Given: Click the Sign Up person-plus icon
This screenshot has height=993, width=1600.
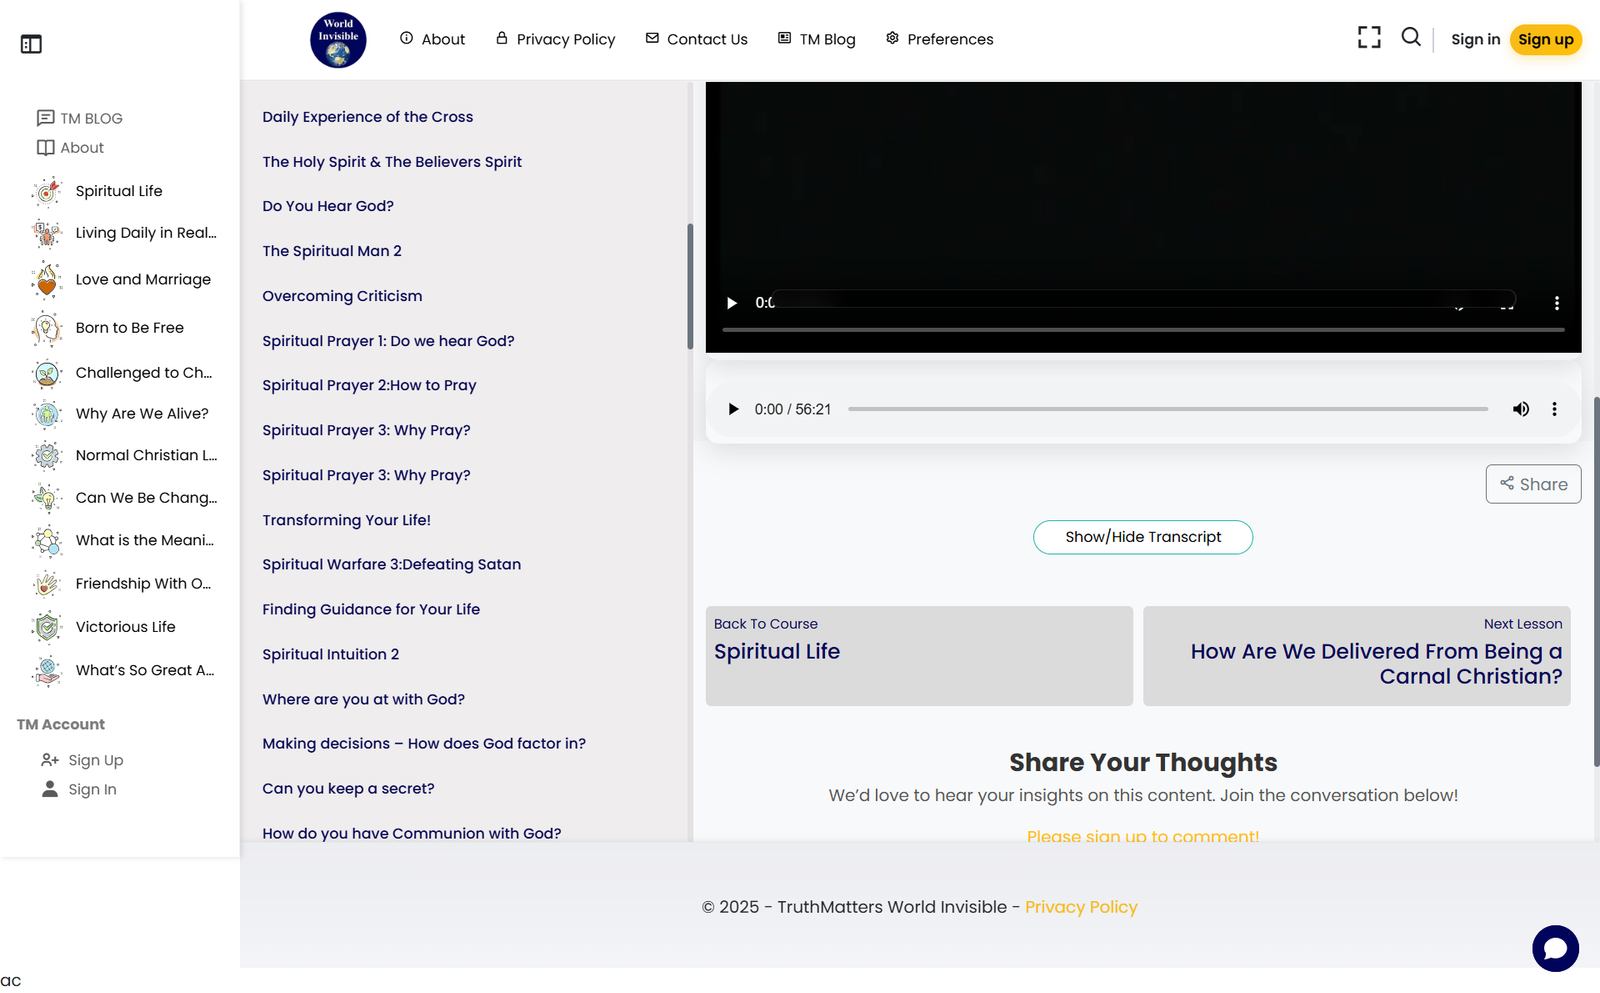Looking at the screenshot, I should coord(50,760).
